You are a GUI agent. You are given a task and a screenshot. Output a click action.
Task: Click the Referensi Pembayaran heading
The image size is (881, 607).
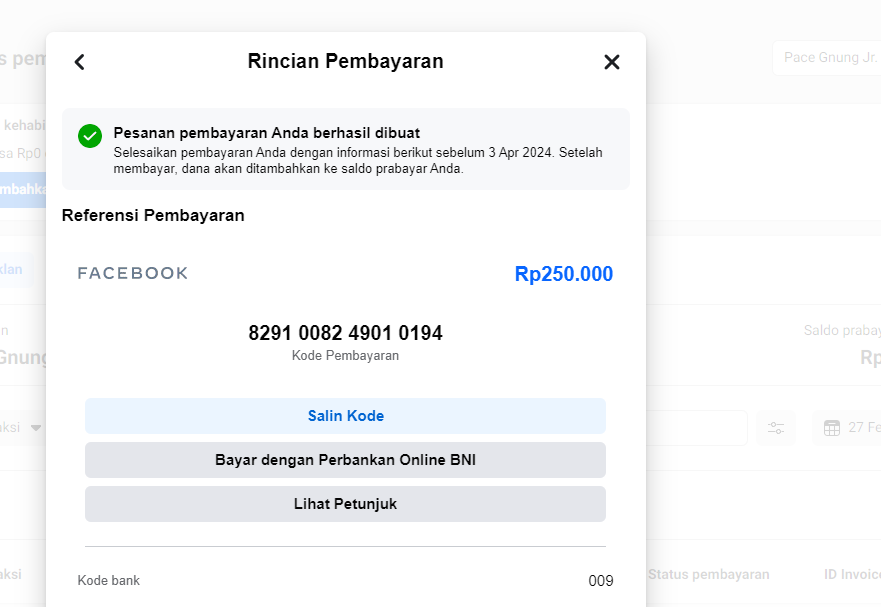pos(153,215)
